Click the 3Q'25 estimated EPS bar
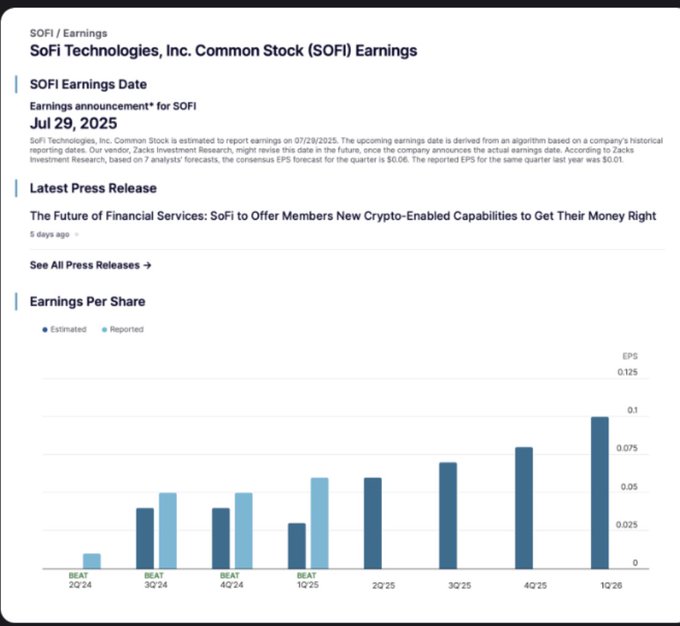The width and height of the screenshot is (680, 626). pyautogui.click(x=448, y=515)
